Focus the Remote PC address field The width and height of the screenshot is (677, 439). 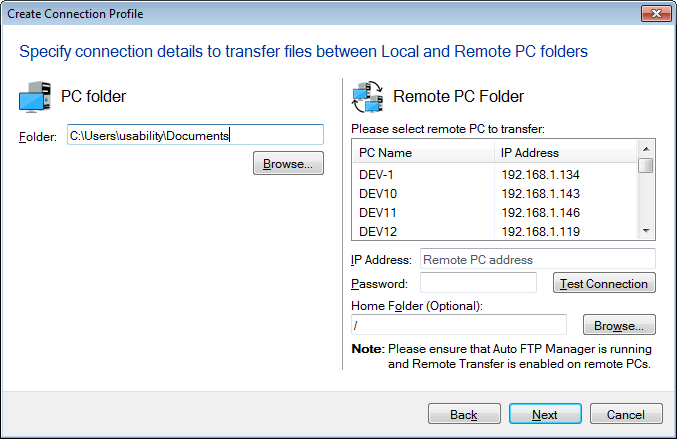click(538, 259)
